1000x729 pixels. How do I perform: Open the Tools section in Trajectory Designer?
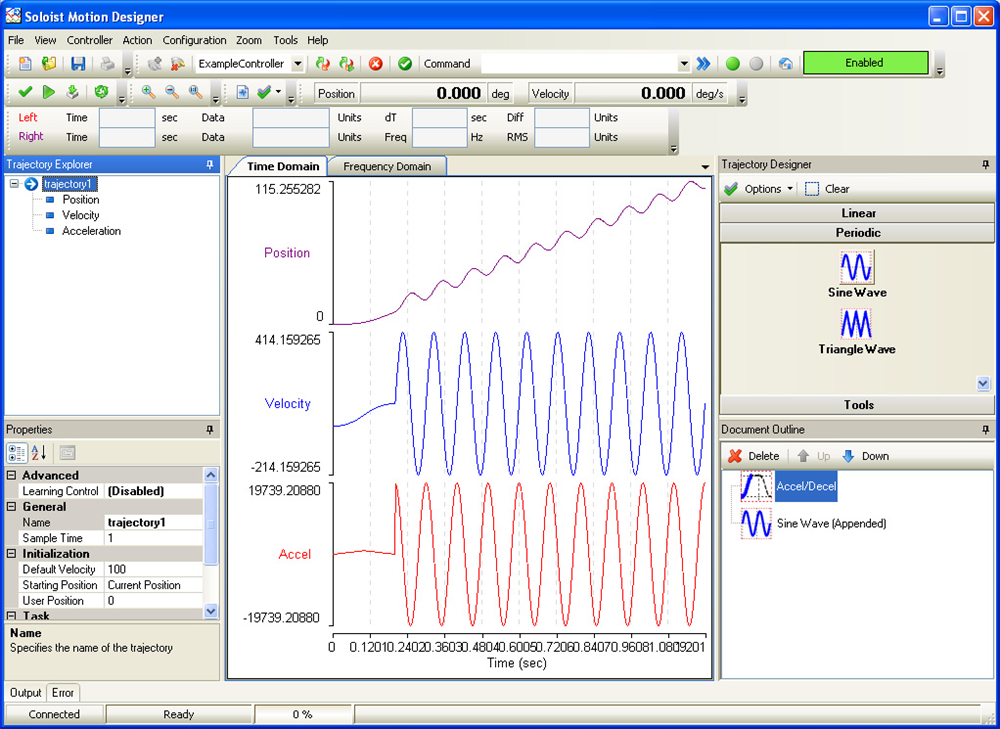[x=858, y=405]
